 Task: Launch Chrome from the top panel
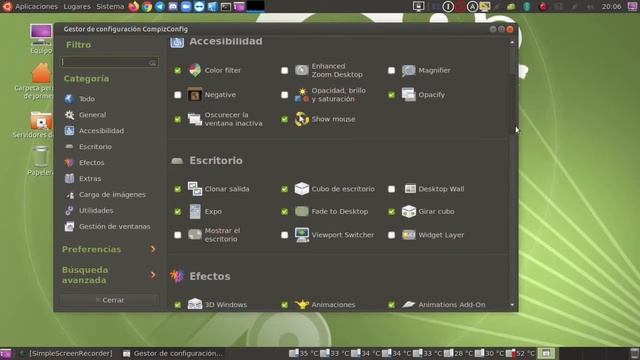click(147, 6)
